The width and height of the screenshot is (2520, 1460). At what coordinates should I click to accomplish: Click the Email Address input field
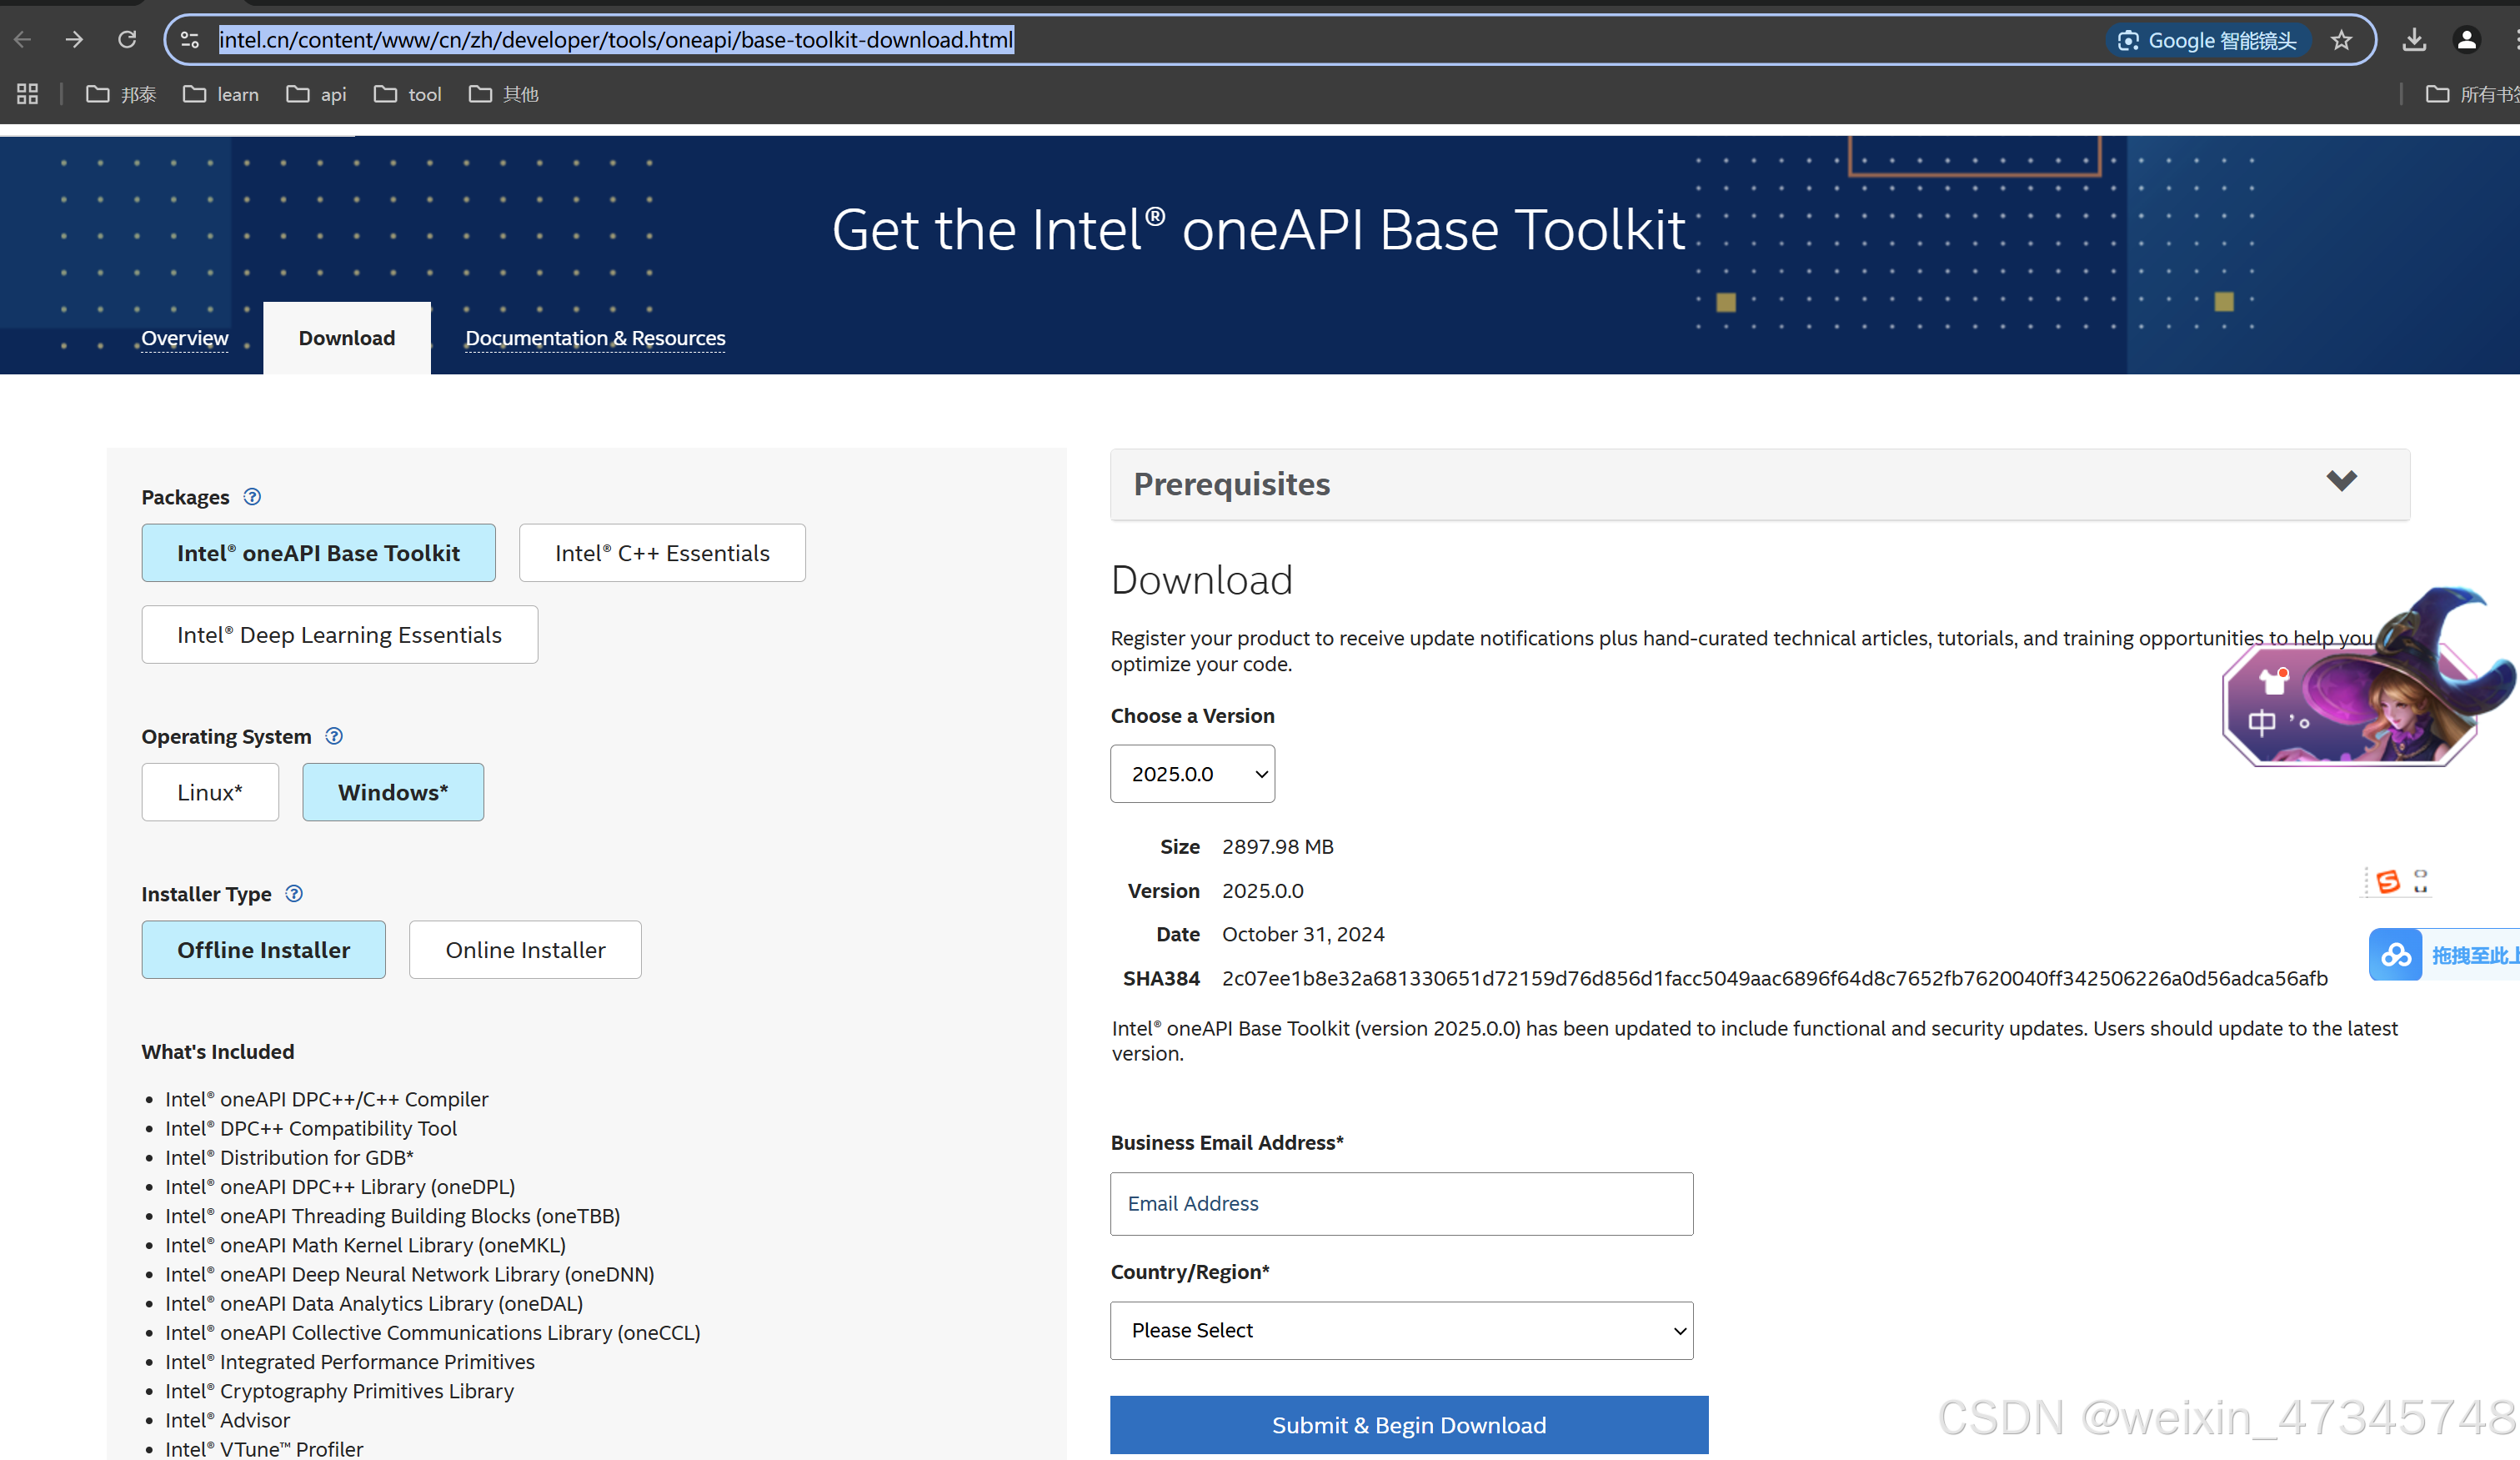[1401, 1204]
